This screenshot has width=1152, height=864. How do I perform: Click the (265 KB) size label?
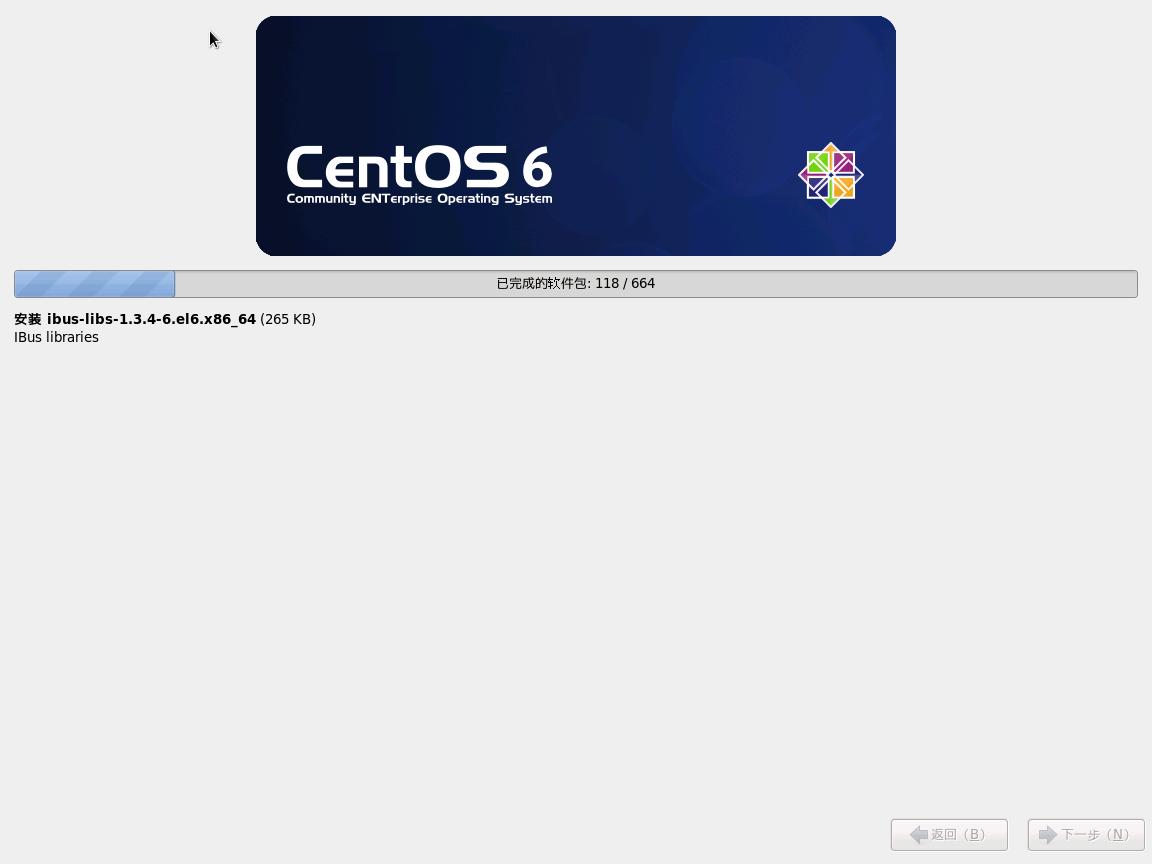[x=287, y=319]
